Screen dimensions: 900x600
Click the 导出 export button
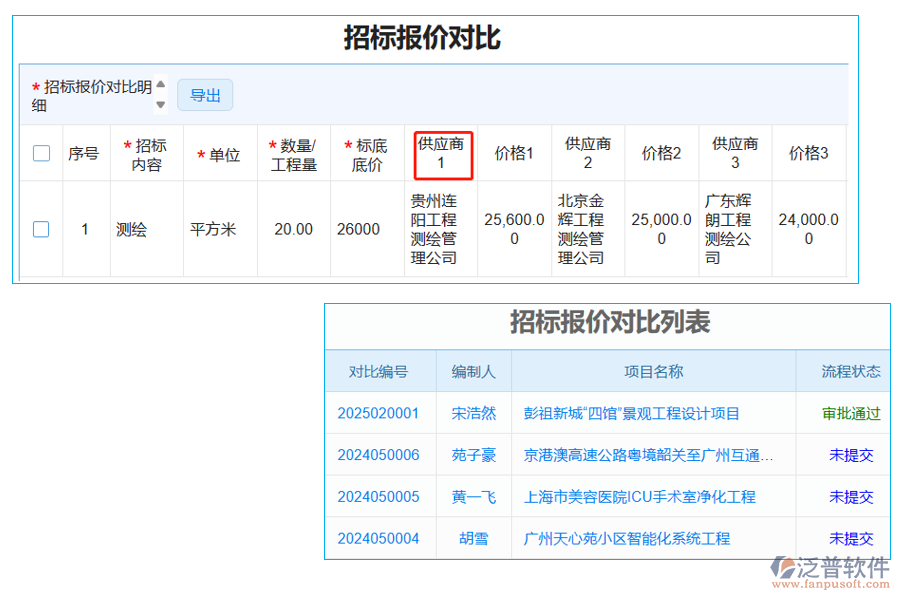205,95
